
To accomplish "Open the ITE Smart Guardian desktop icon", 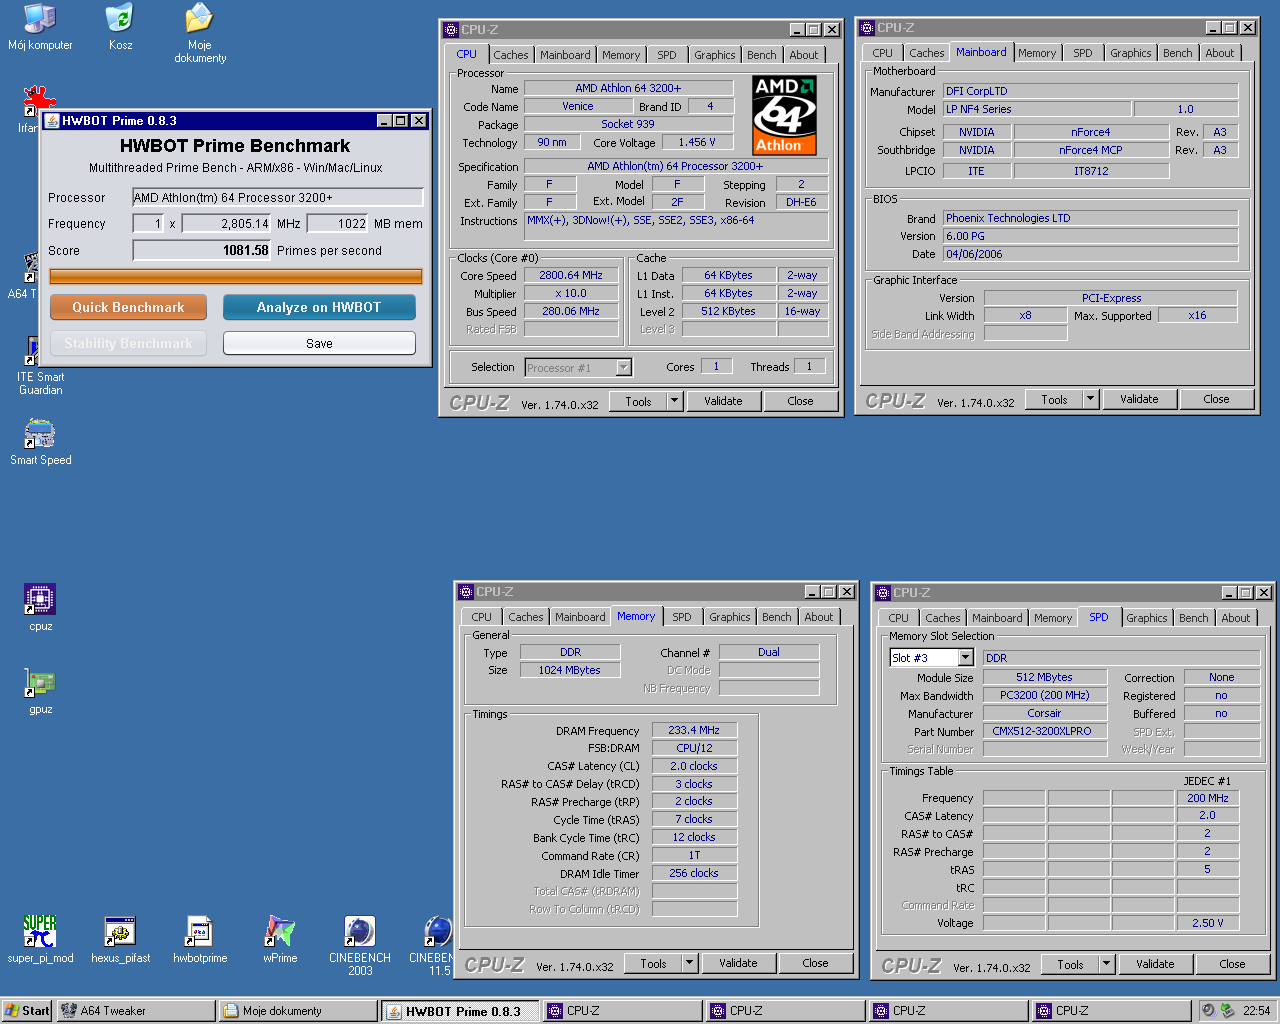I will tap(40, 365).
